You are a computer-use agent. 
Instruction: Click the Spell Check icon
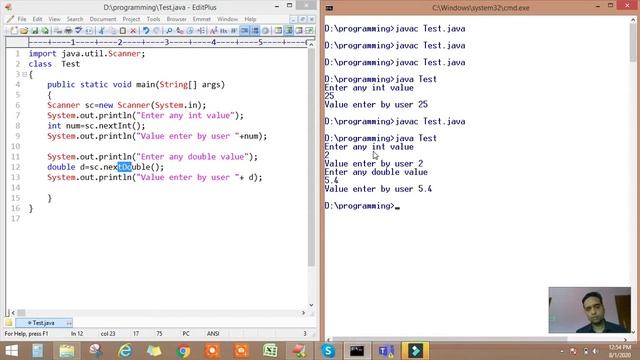pos(78,31)
